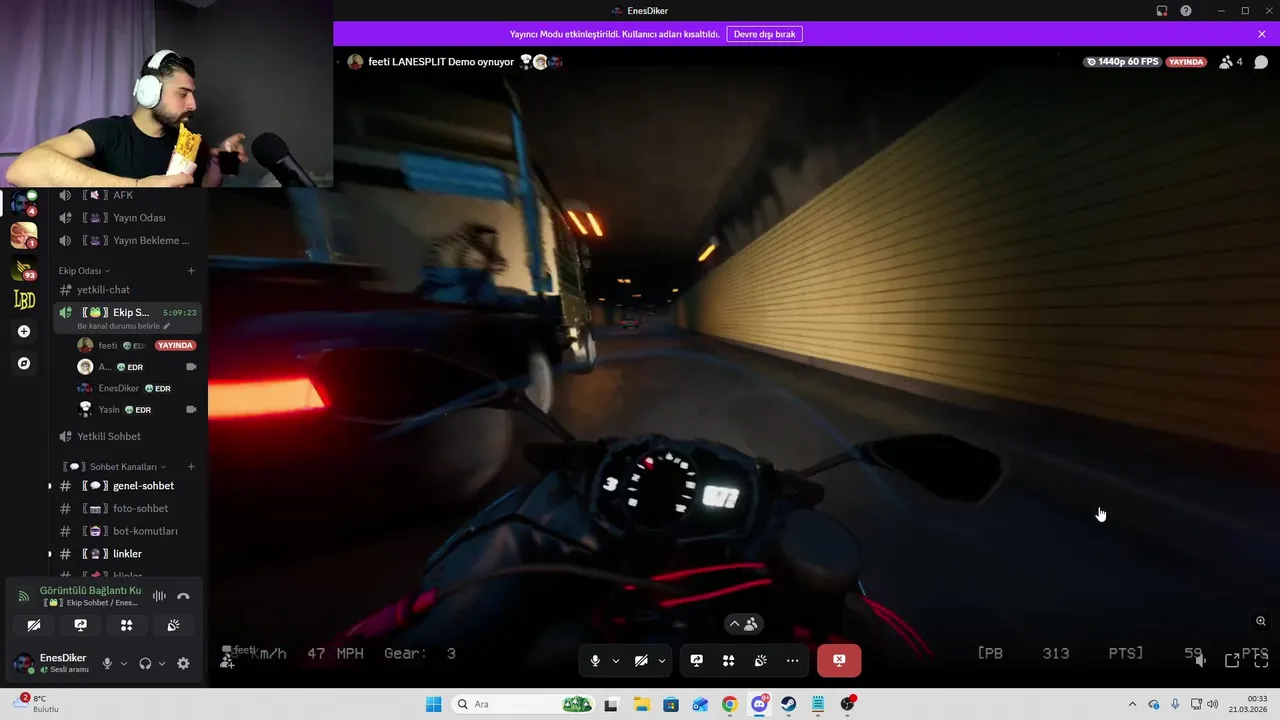Mute microphone in the stream control bar
Viewport: 1280px width, 720px height.
coord(595,661)
